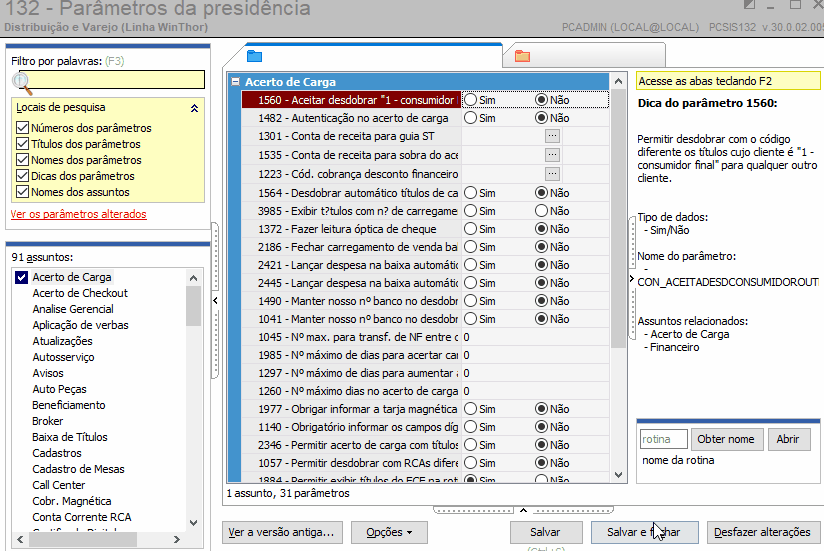Select Sim for parameter 1482
The width and height of the screenshot is (824, 551).
coord(470,118)
